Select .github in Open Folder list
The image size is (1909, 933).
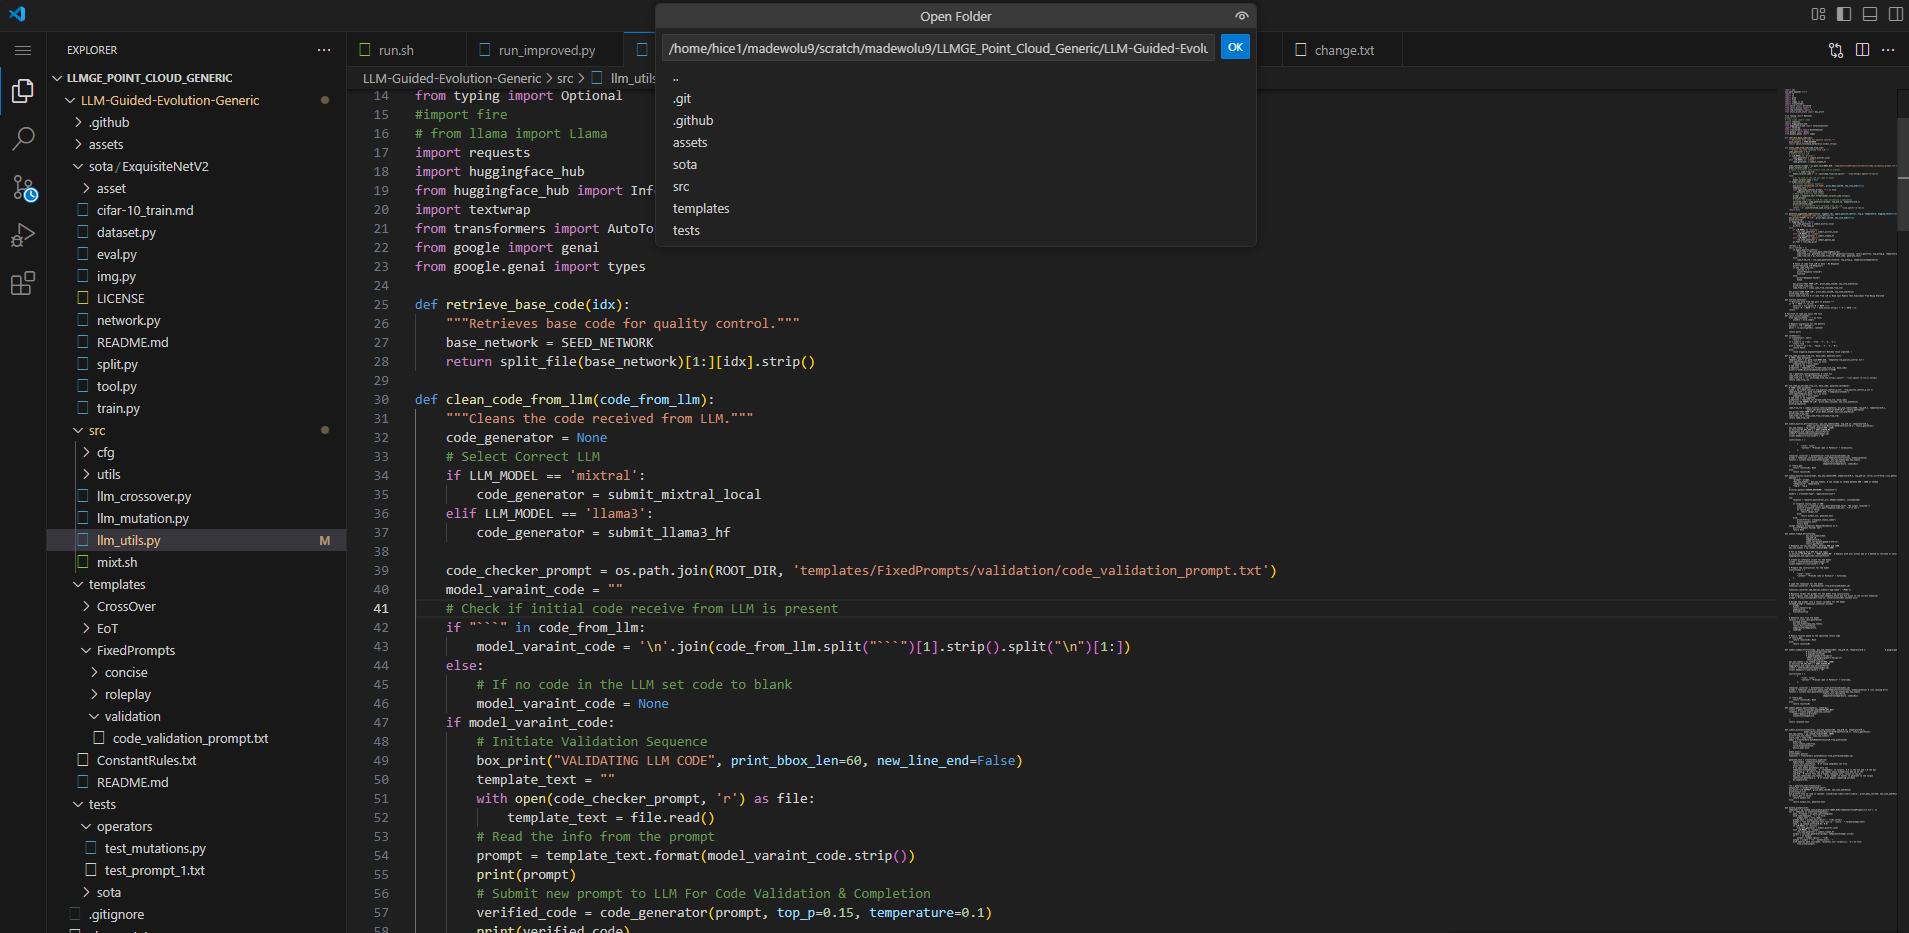[x=956, y=121]
